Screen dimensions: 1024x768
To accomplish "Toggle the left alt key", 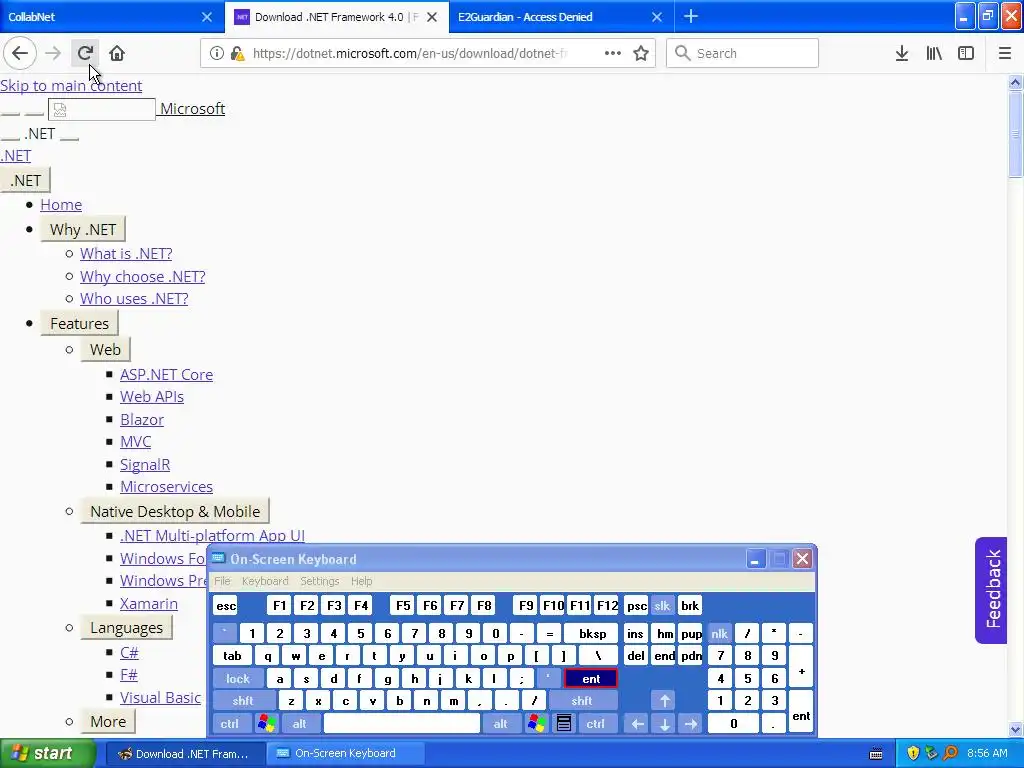I will point(299,723).
